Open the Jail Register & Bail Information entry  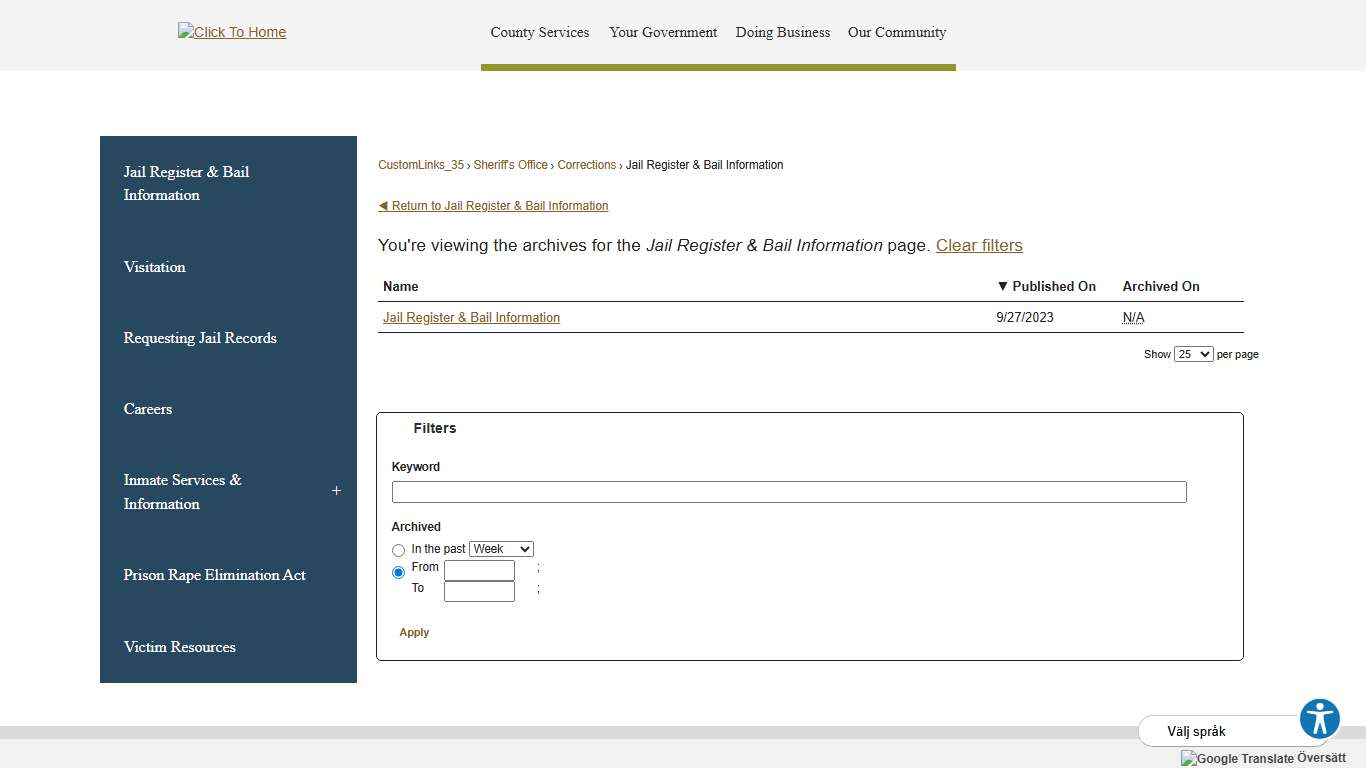pyautogui.click(x=471, y=317)
